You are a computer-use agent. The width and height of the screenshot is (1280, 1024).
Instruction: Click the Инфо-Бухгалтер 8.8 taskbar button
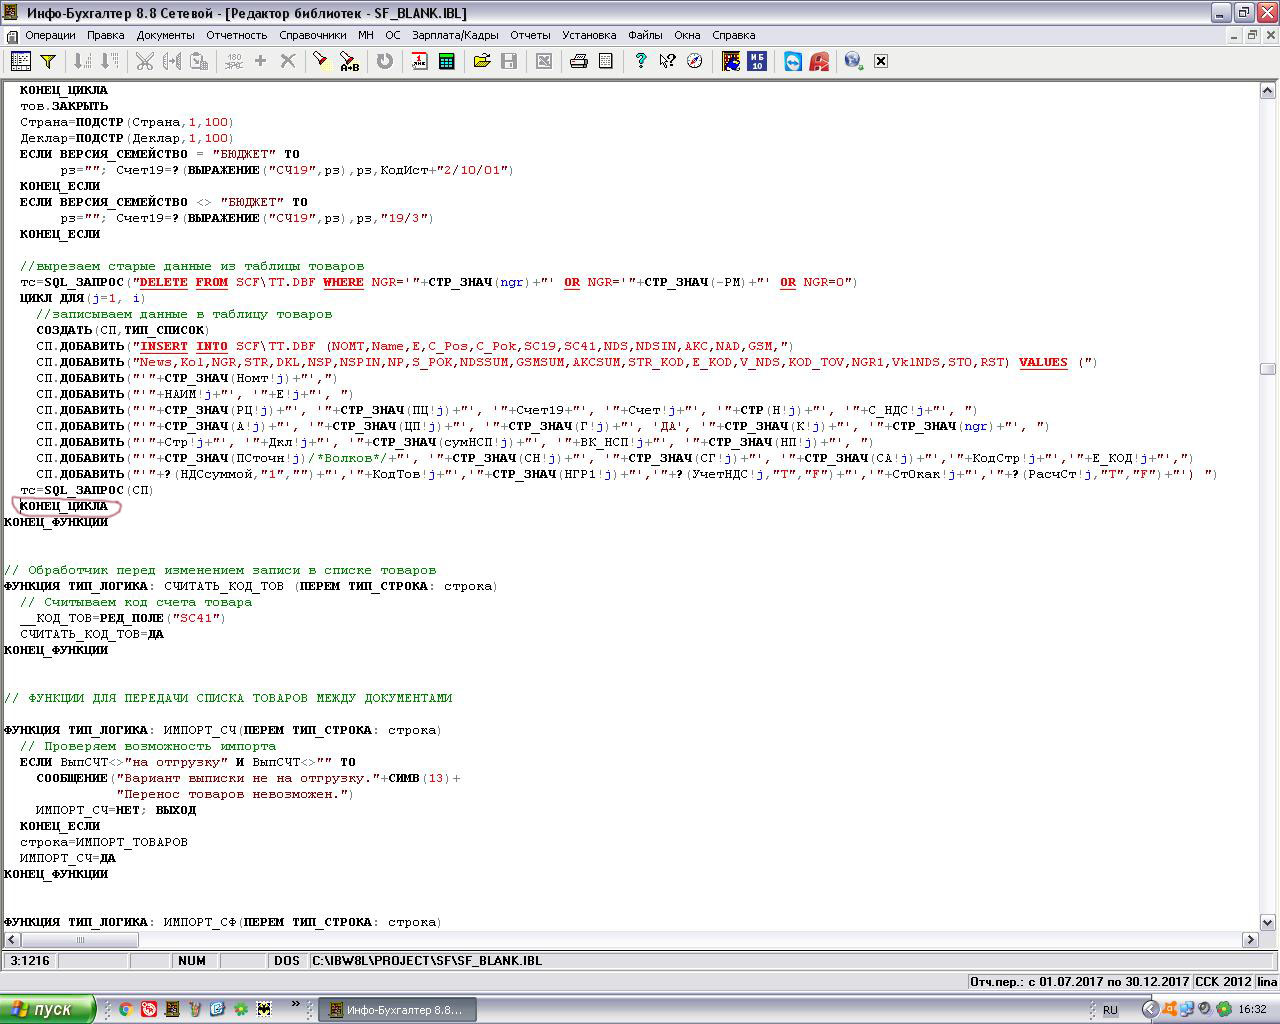pos(397,1010)
